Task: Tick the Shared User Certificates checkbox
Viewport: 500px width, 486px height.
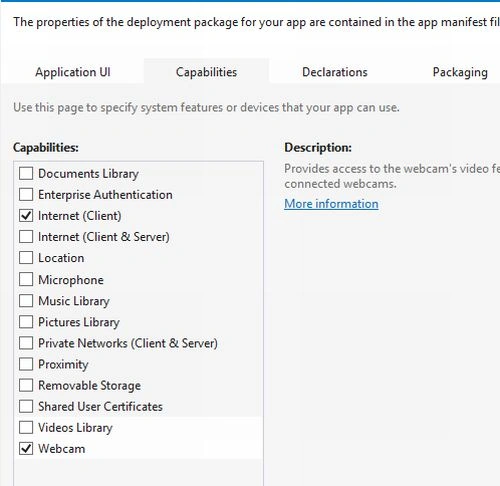Action: click(26, 406)
